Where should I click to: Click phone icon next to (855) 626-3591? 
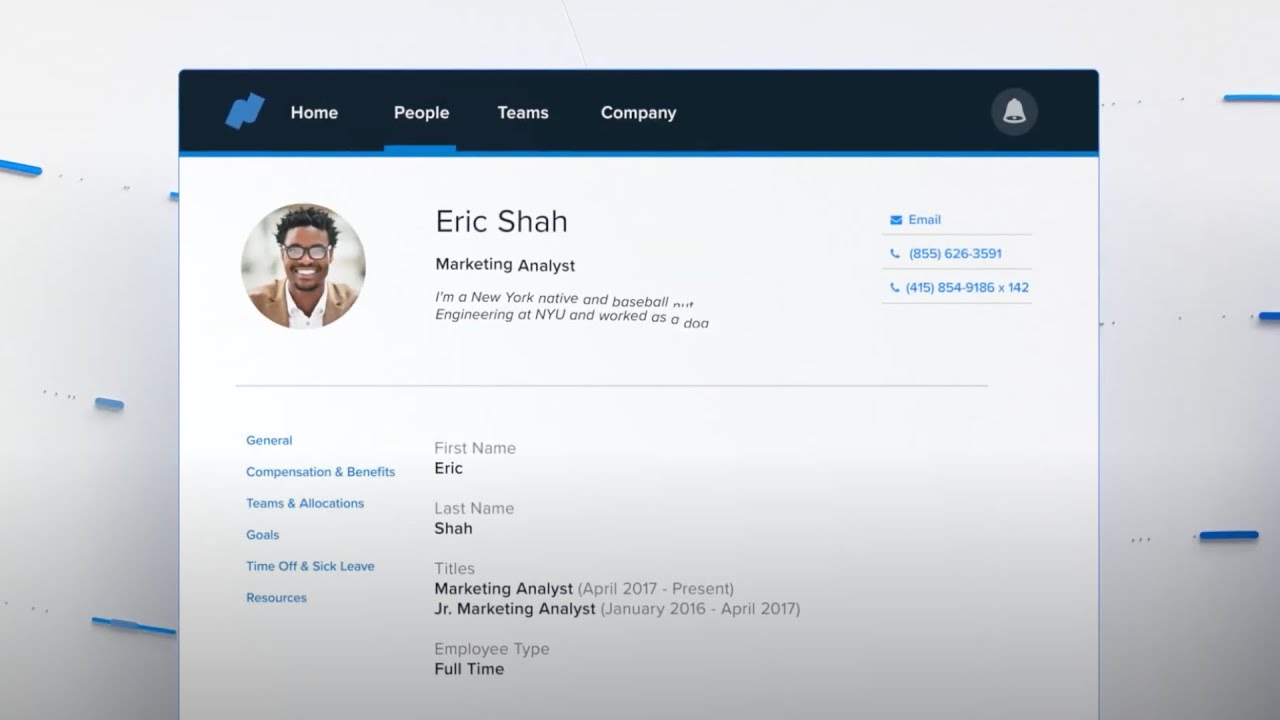[x=895, y=254]
